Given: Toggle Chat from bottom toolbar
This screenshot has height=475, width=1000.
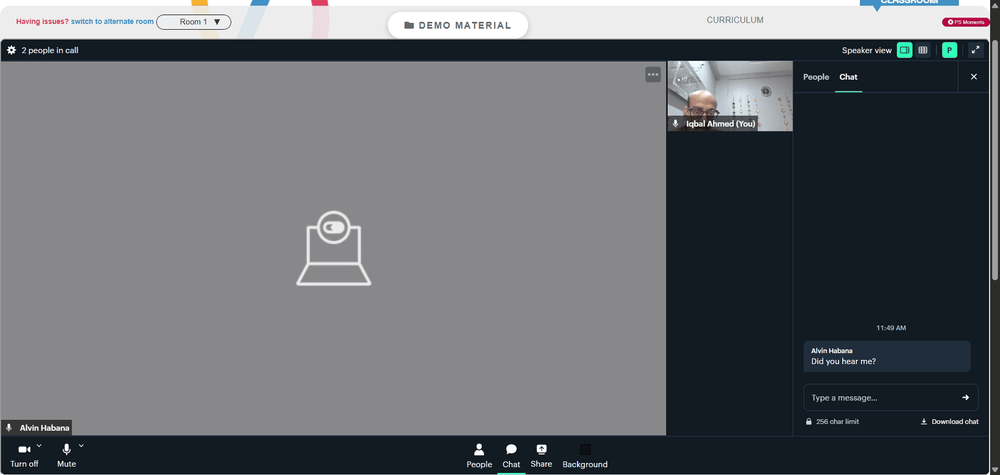Looking at the screenshot, I should tap(511, 457).
